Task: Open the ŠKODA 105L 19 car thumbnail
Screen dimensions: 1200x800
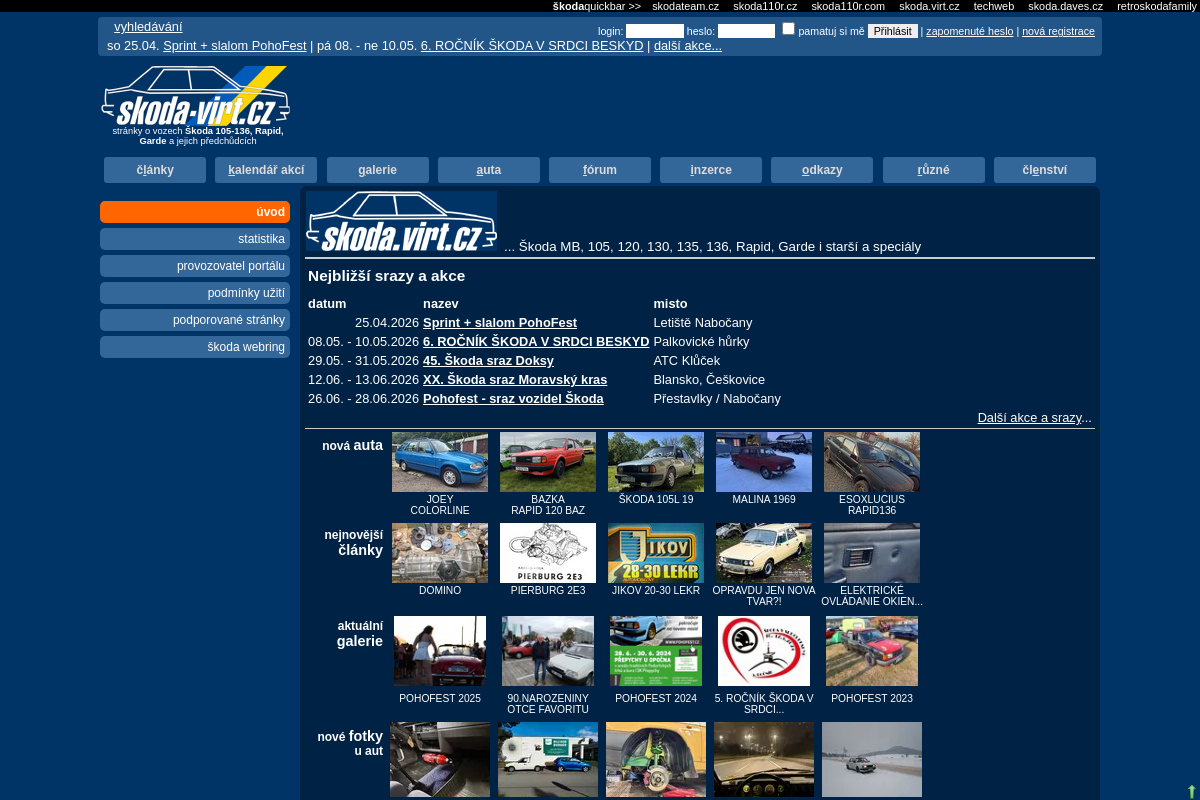Action: [656, 462]
